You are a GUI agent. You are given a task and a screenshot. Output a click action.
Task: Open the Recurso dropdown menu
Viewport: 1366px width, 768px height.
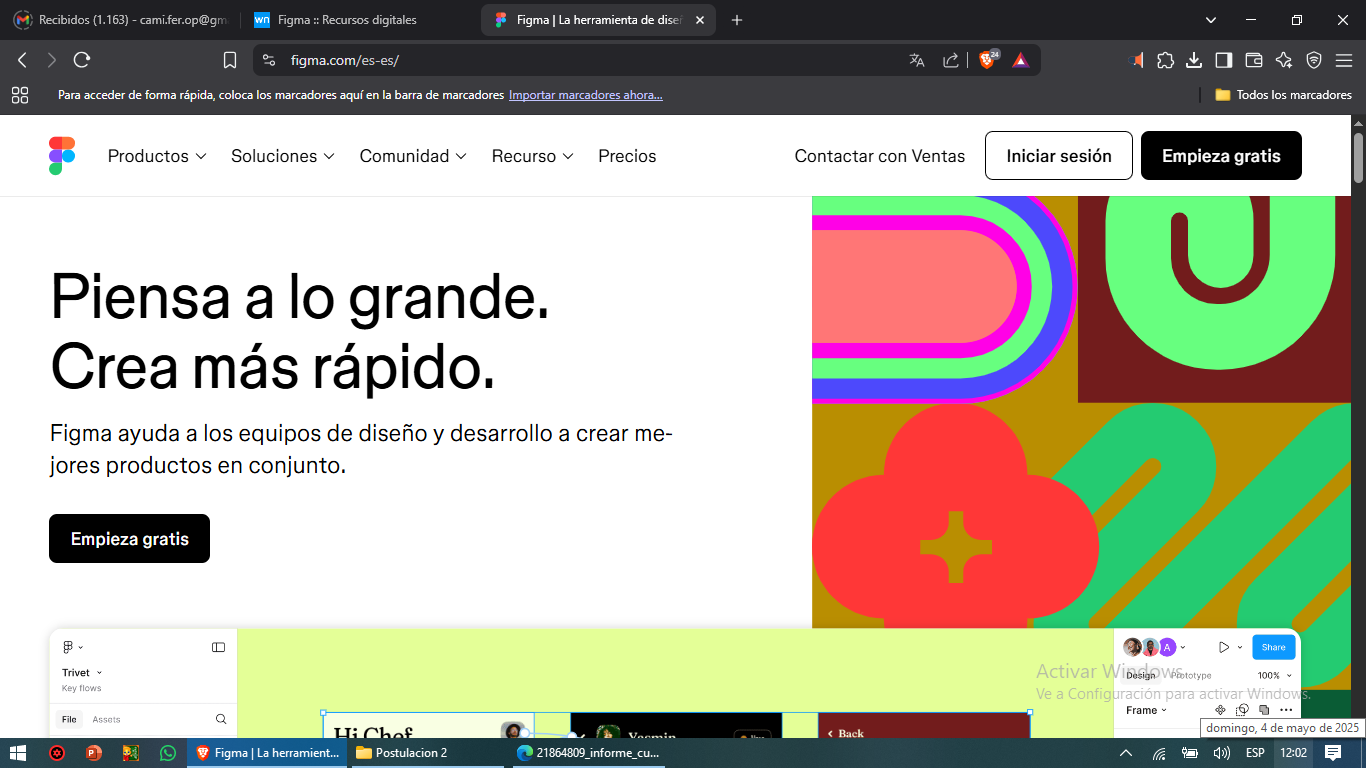[x=532, y=156]
